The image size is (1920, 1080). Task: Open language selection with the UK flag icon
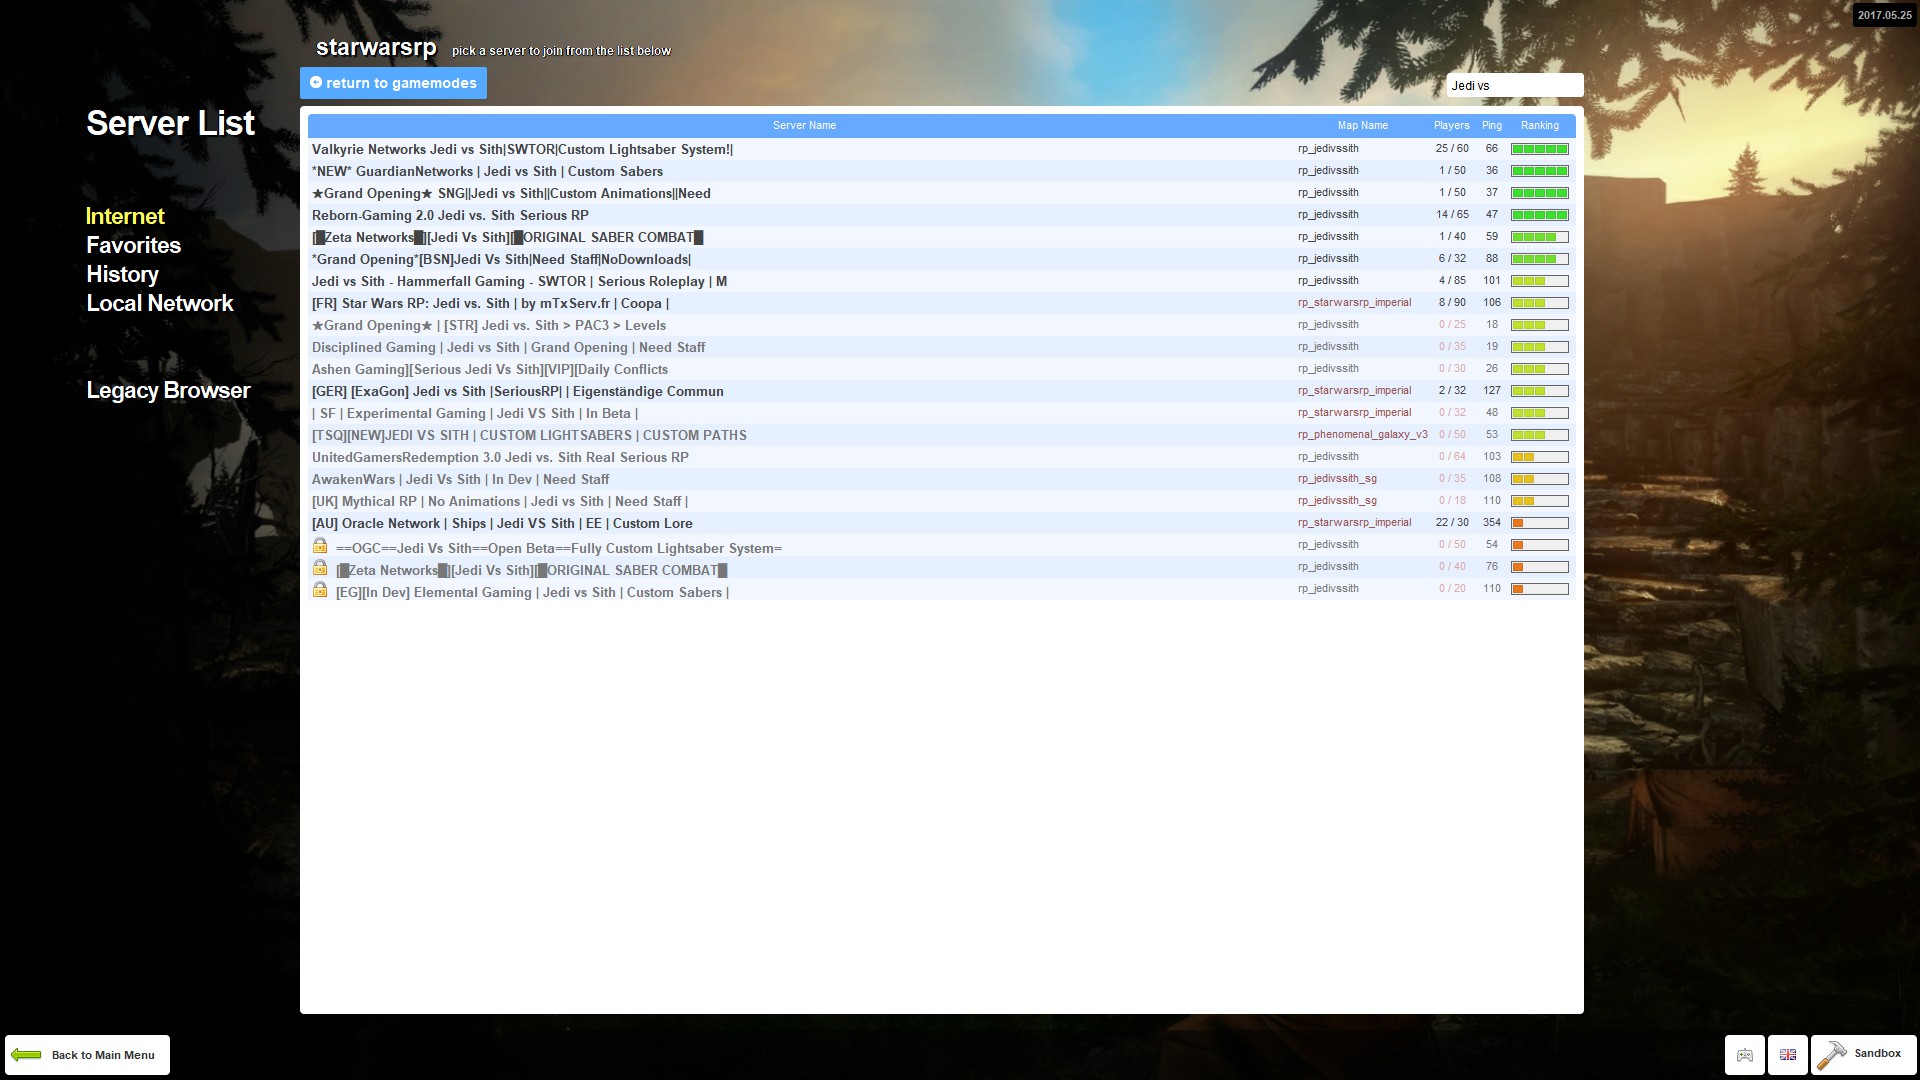tap(1788, 1055)
